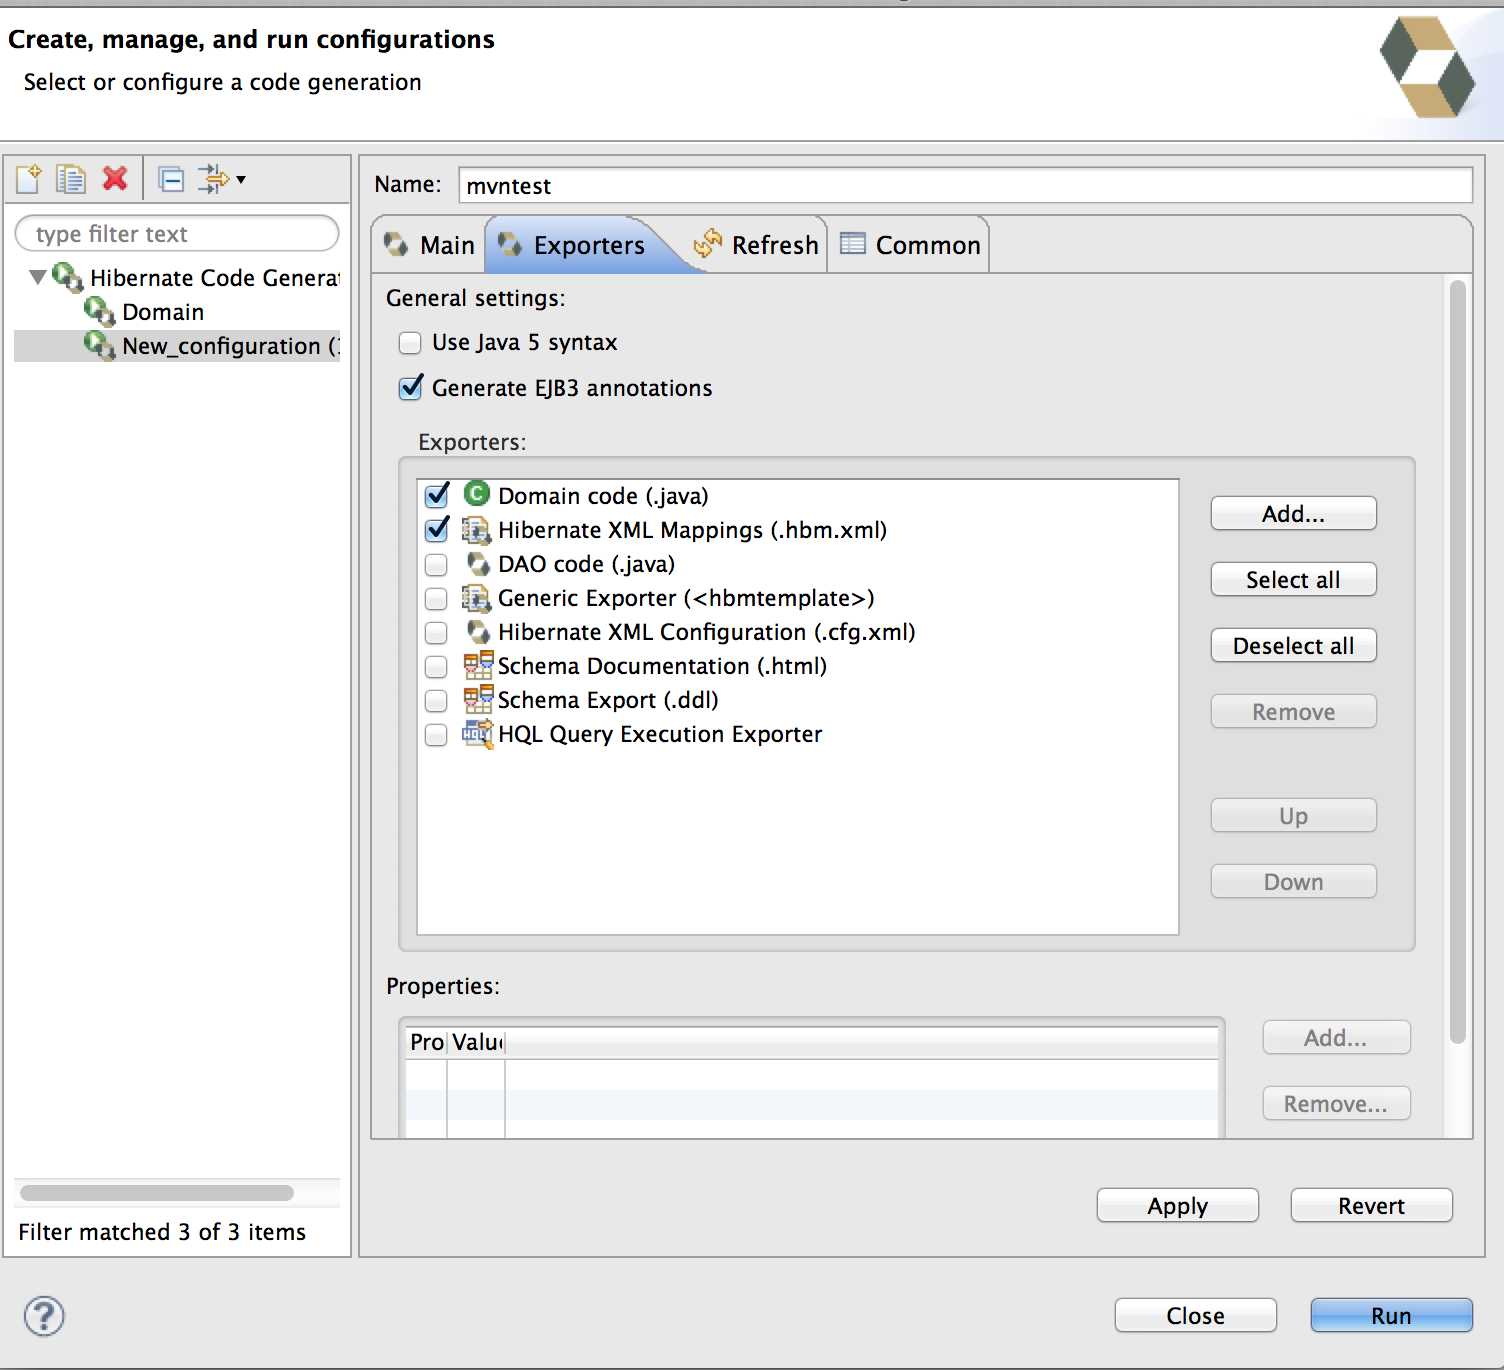This screenshot has width=1504, height=1370.
Task: Open help with the question mark icon
Action: coord(44,1316)
